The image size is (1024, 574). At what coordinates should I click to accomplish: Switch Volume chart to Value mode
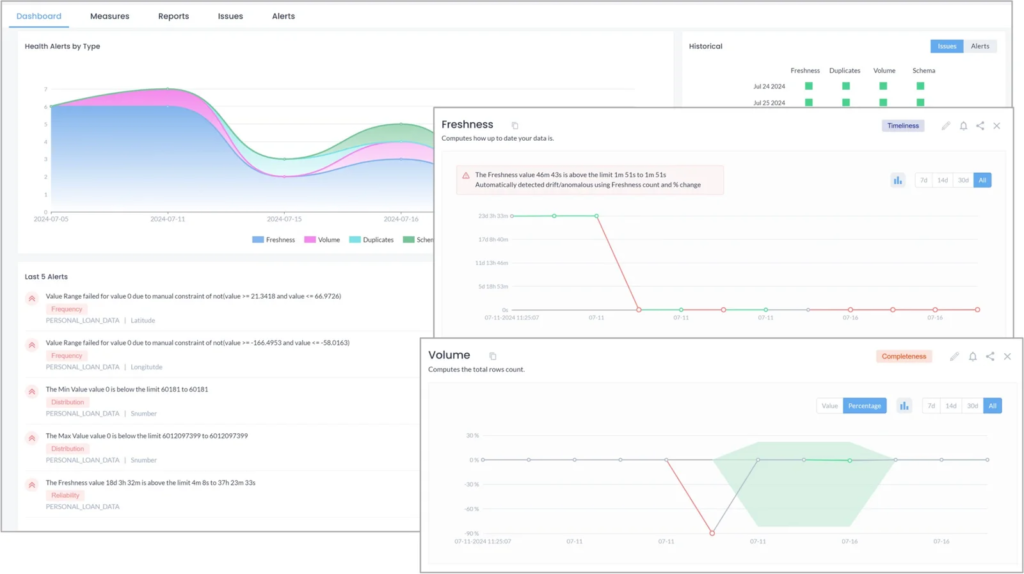click(829, 406)
